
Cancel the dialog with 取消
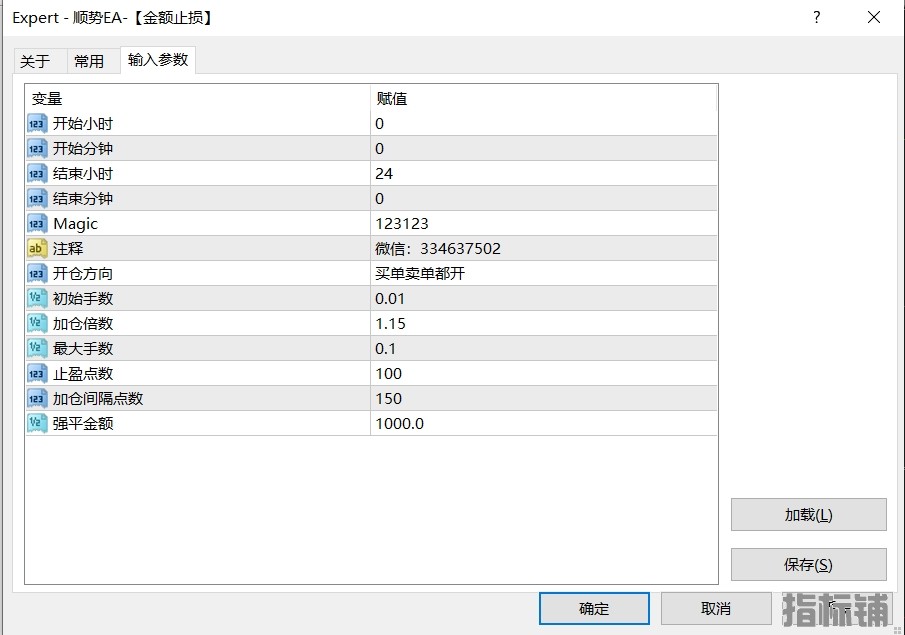click(715, 608)
